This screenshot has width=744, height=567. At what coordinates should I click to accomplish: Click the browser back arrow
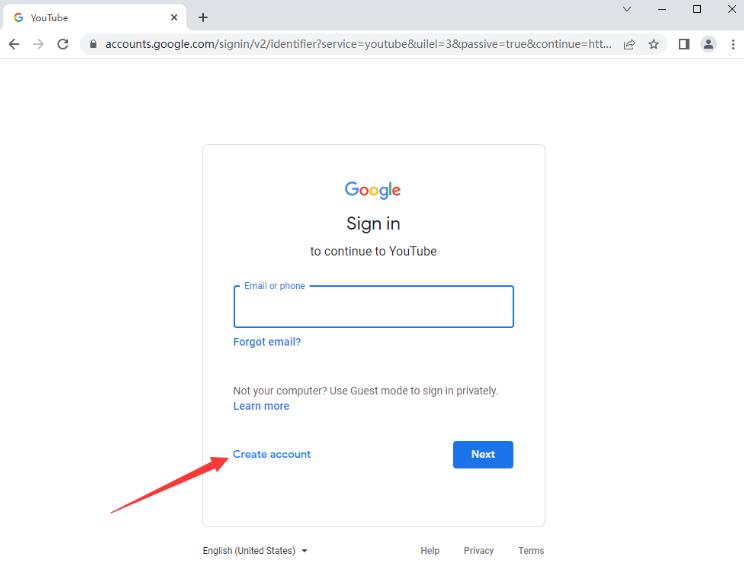tap(14, 44)
